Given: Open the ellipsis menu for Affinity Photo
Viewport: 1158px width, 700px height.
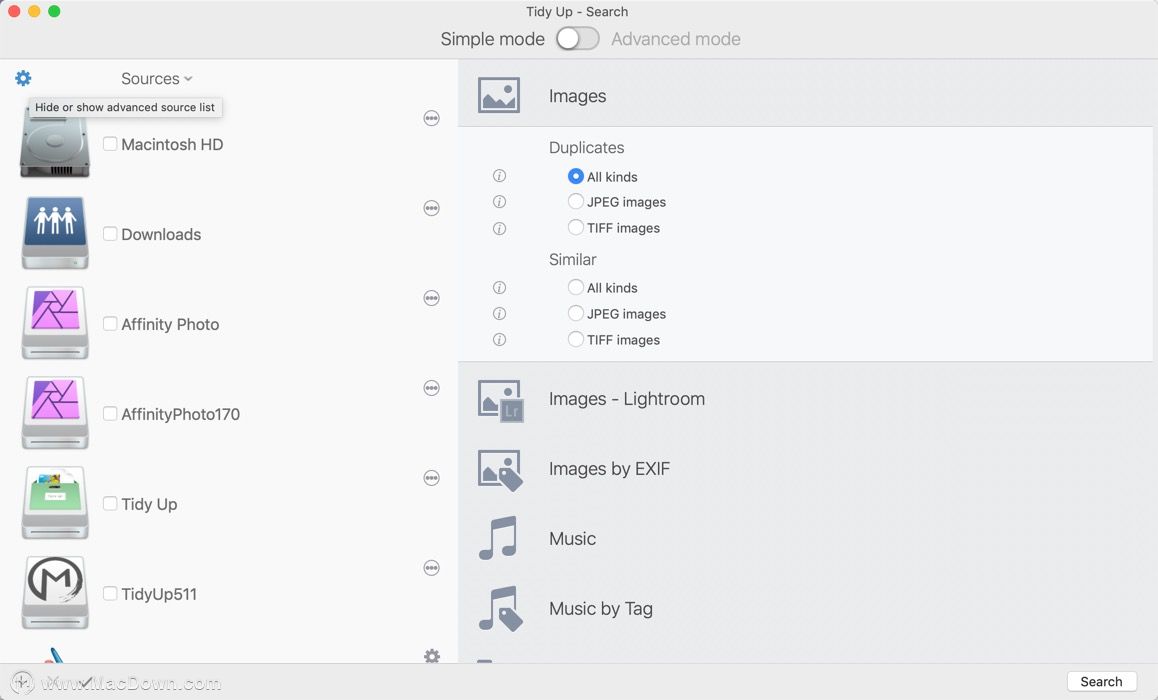Looking at the screenshot, I should pyautogui.click(x=432, y=298).
